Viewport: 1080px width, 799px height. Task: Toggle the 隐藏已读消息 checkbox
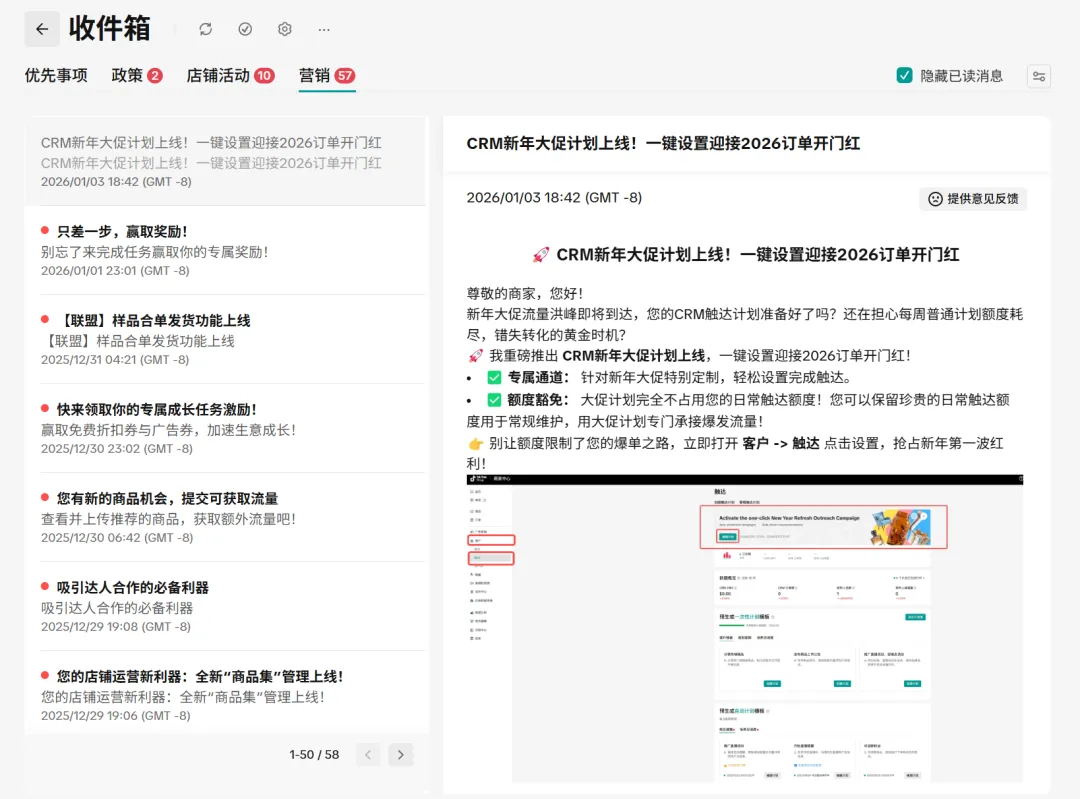pos(905,76)
